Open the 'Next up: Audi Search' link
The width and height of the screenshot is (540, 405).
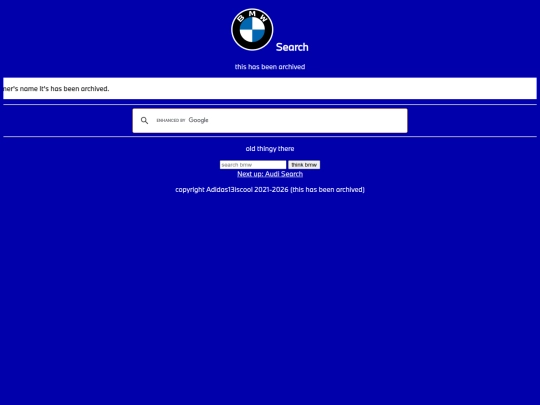[270, 174]
